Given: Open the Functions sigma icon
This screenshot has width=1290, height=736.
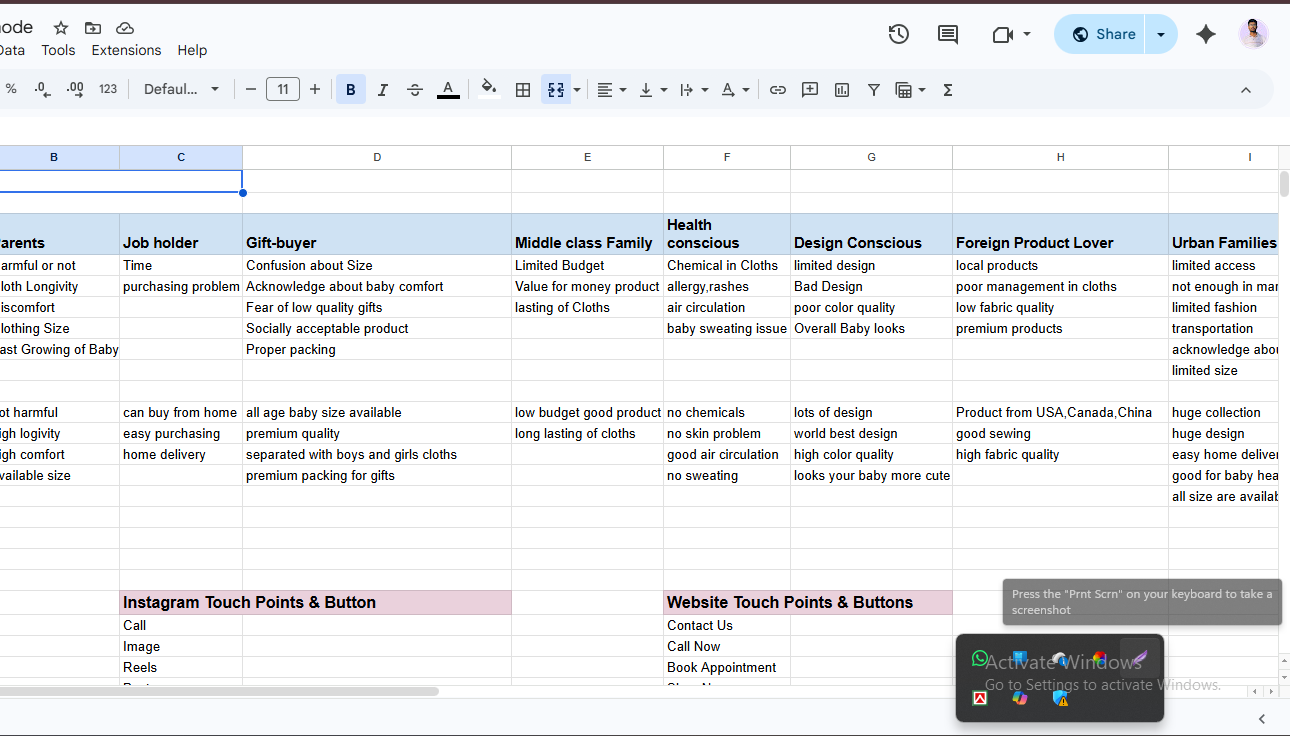Looking at the screenshot, I should pos(947,90).
